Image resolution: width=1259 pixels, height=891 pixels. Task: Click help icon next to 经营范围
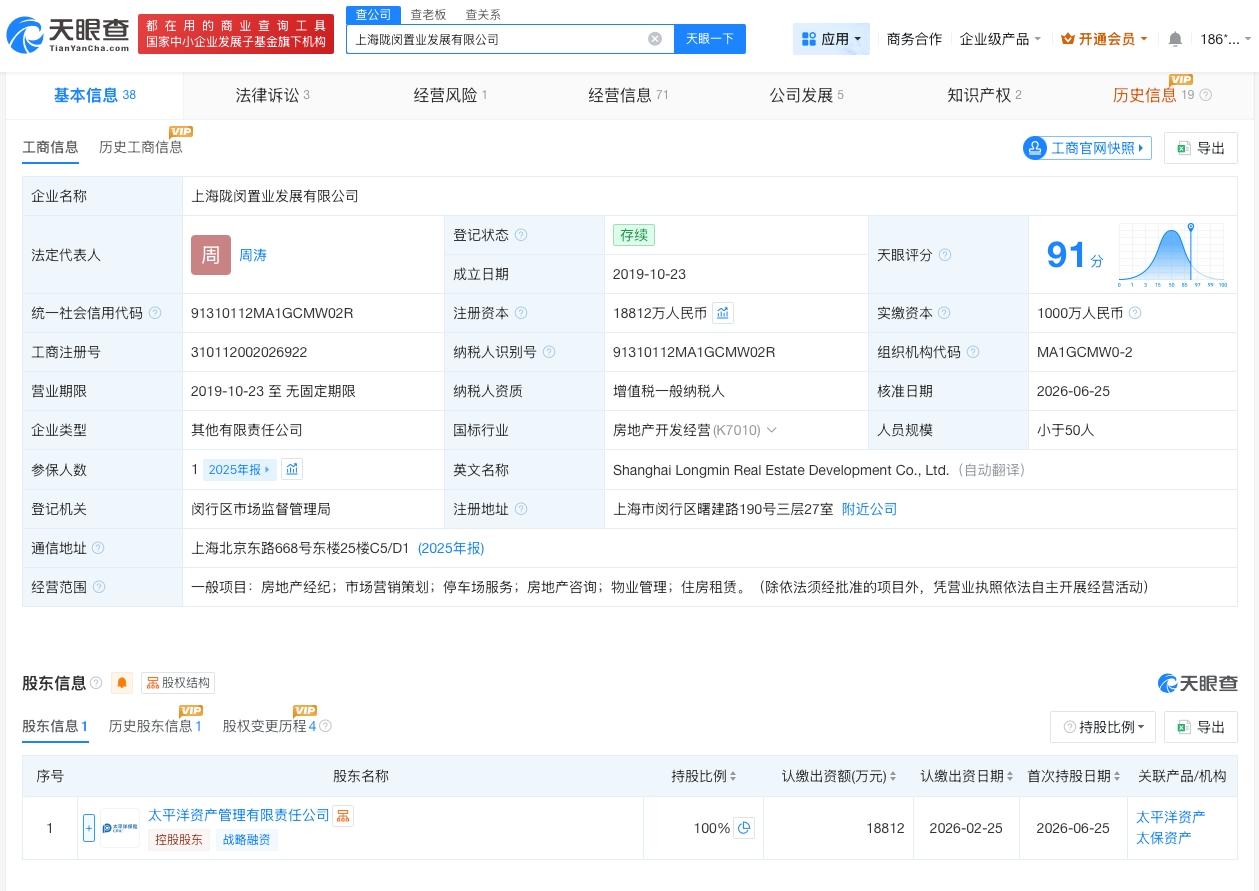98,587
